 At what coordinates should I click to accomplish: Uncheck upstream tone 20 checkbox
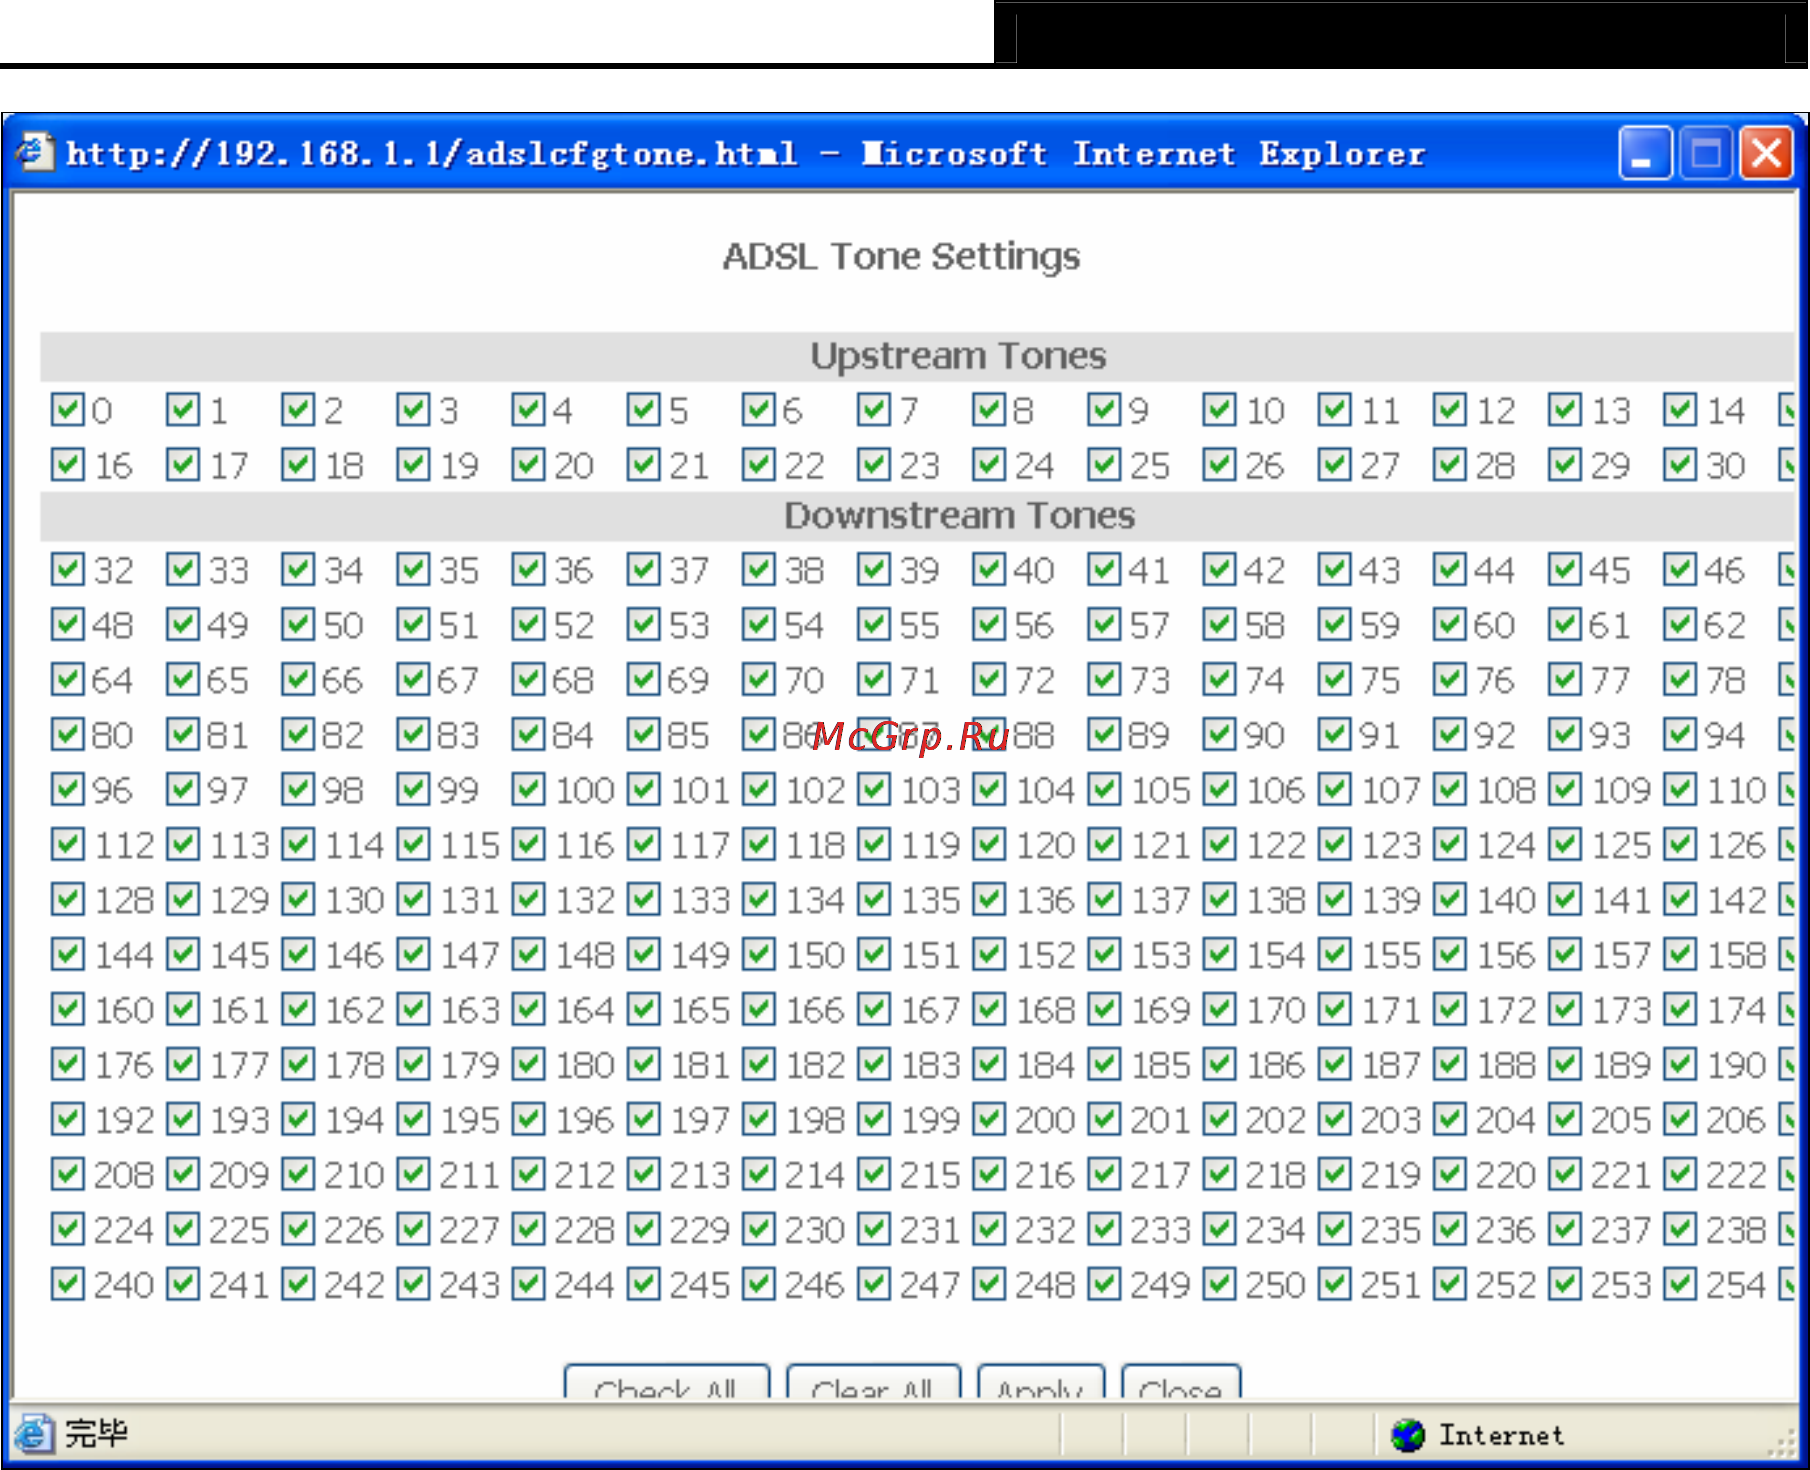[529, 464]
